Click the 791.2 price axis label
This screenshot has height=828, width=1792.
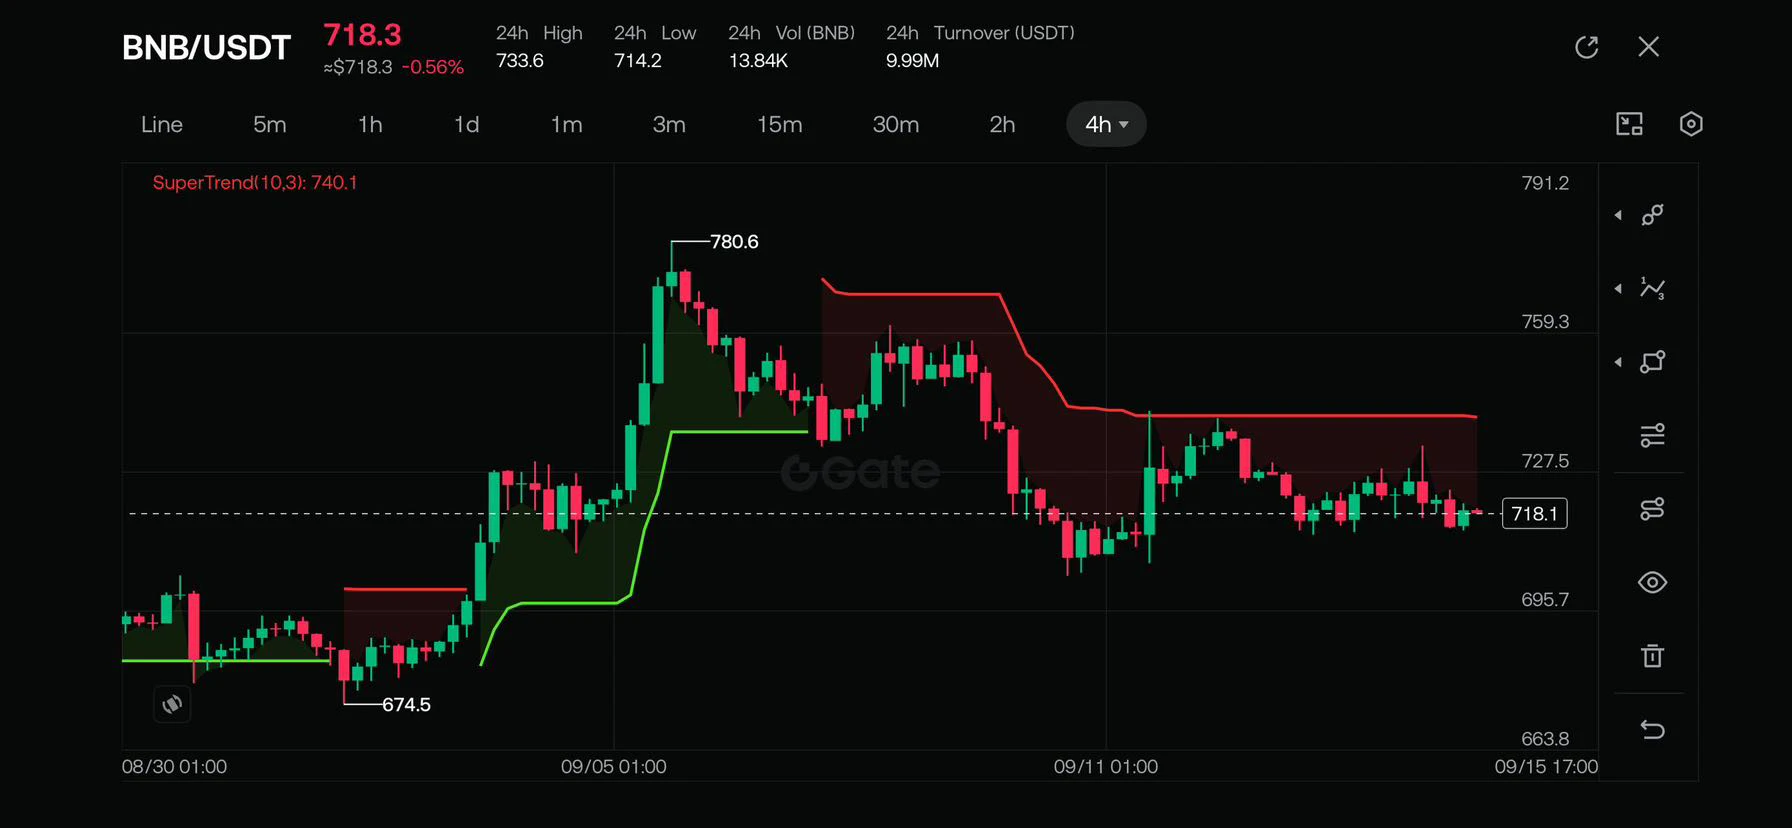pyautogui.click(x=1545, y=183)
